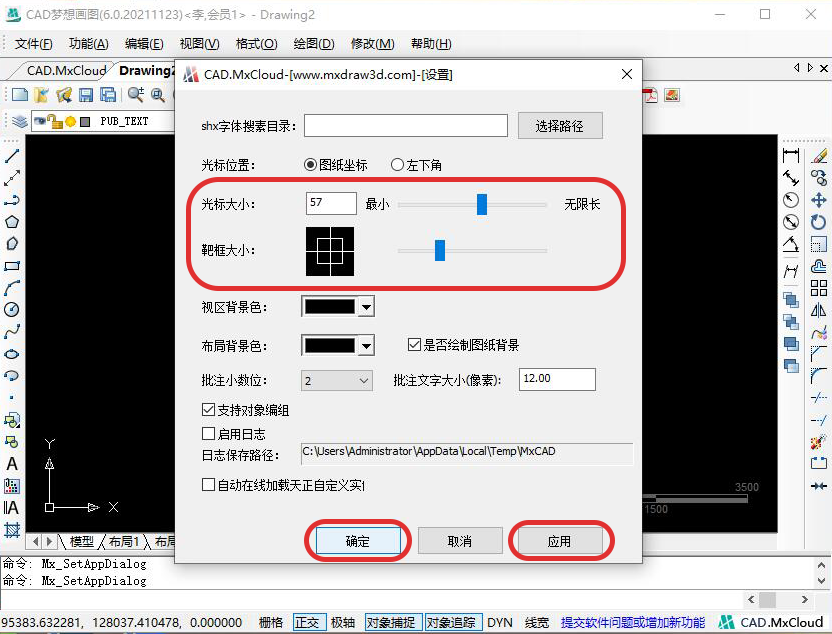Click the Zoom in magnifier icon
Viewport: 832px width, 634px height.
click(x=135, y=95)
